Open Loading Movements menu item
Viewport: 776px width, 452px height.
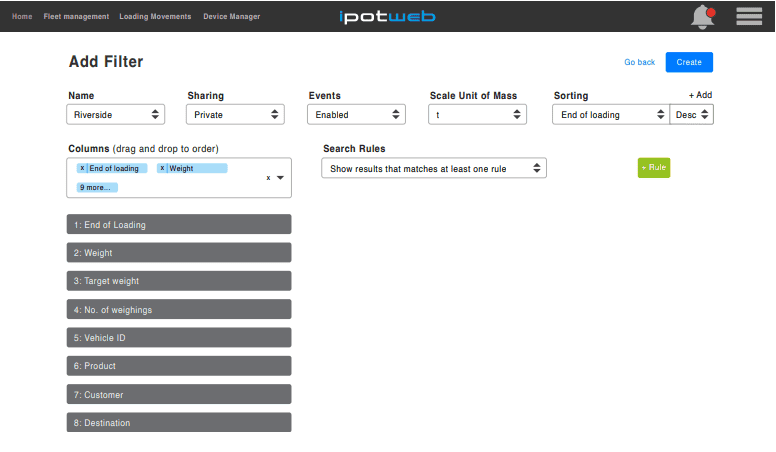tap(155, 17)
